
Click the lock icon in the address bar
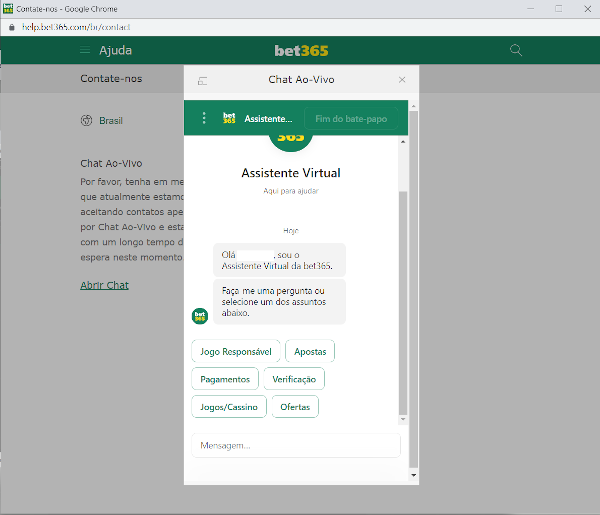tap(12, 27)
